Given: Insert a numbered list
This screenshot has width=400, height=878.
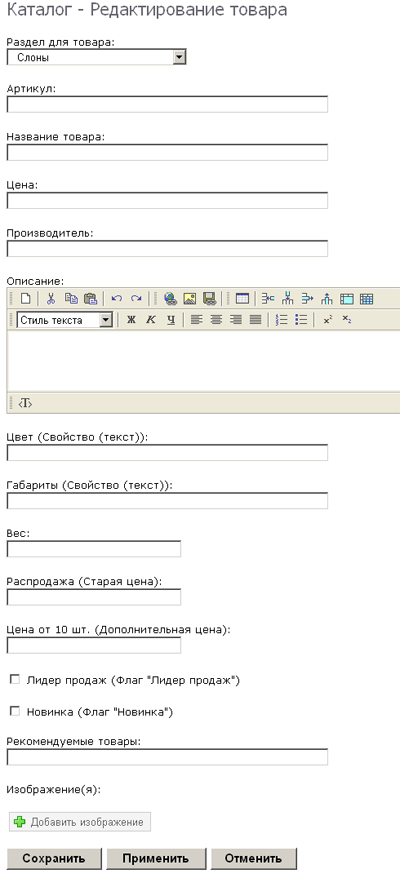Looking at the screenshot, I should pos(282,320).
